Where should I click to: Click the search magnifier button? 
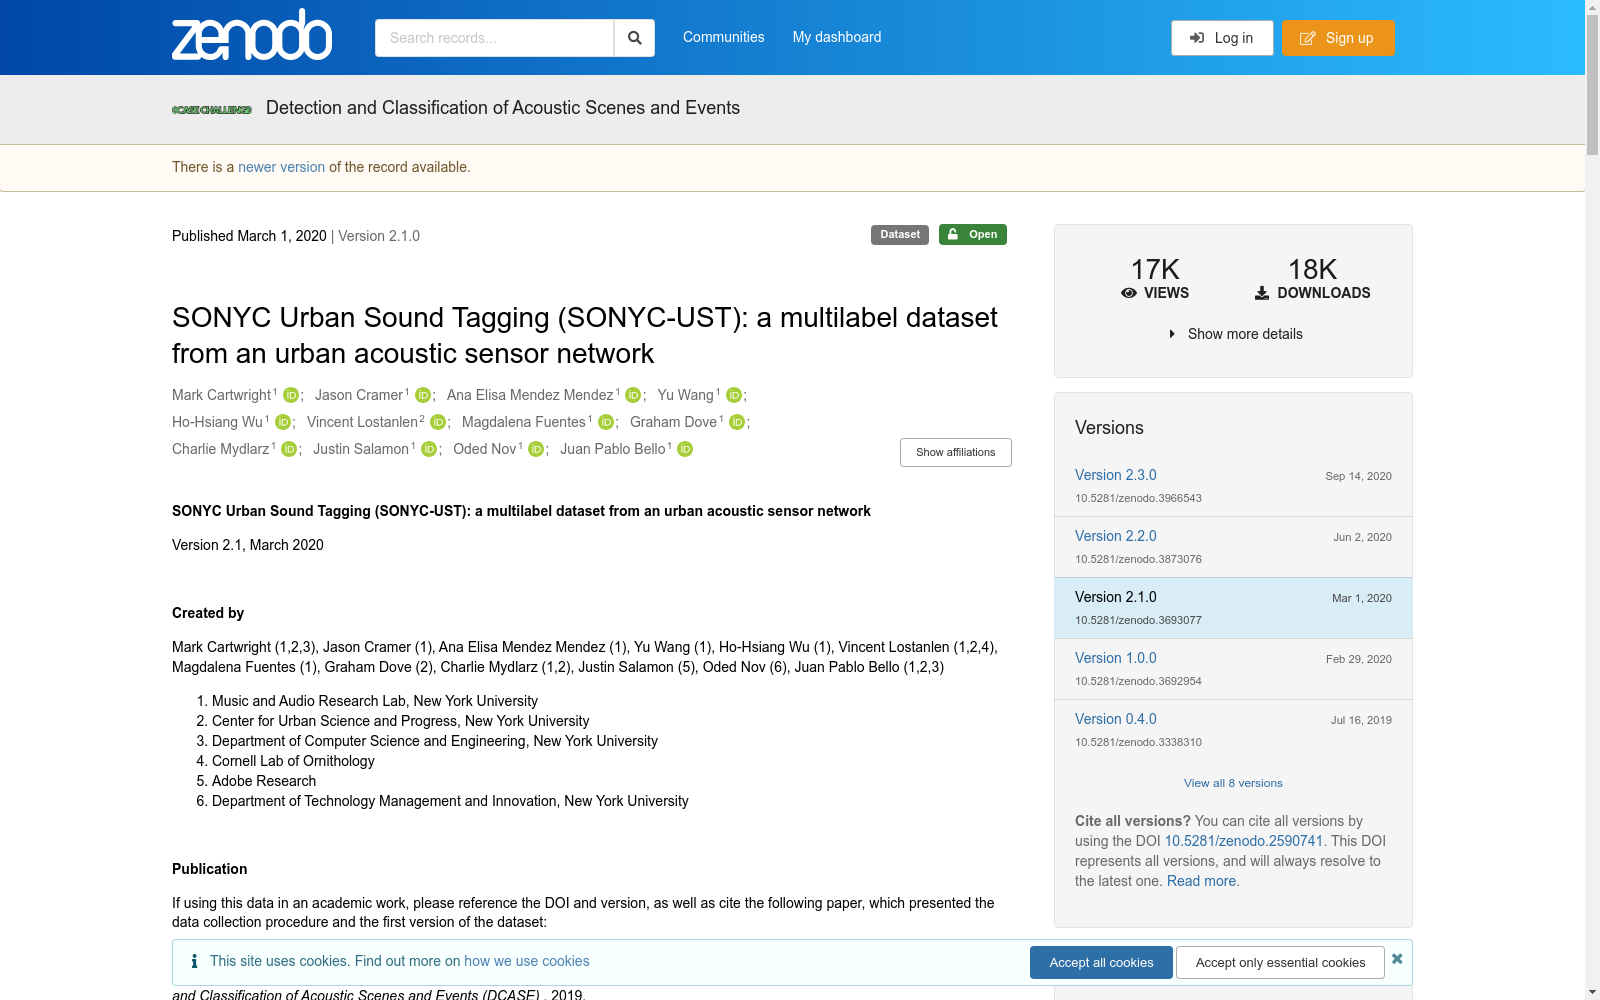(x=634, y=38)
